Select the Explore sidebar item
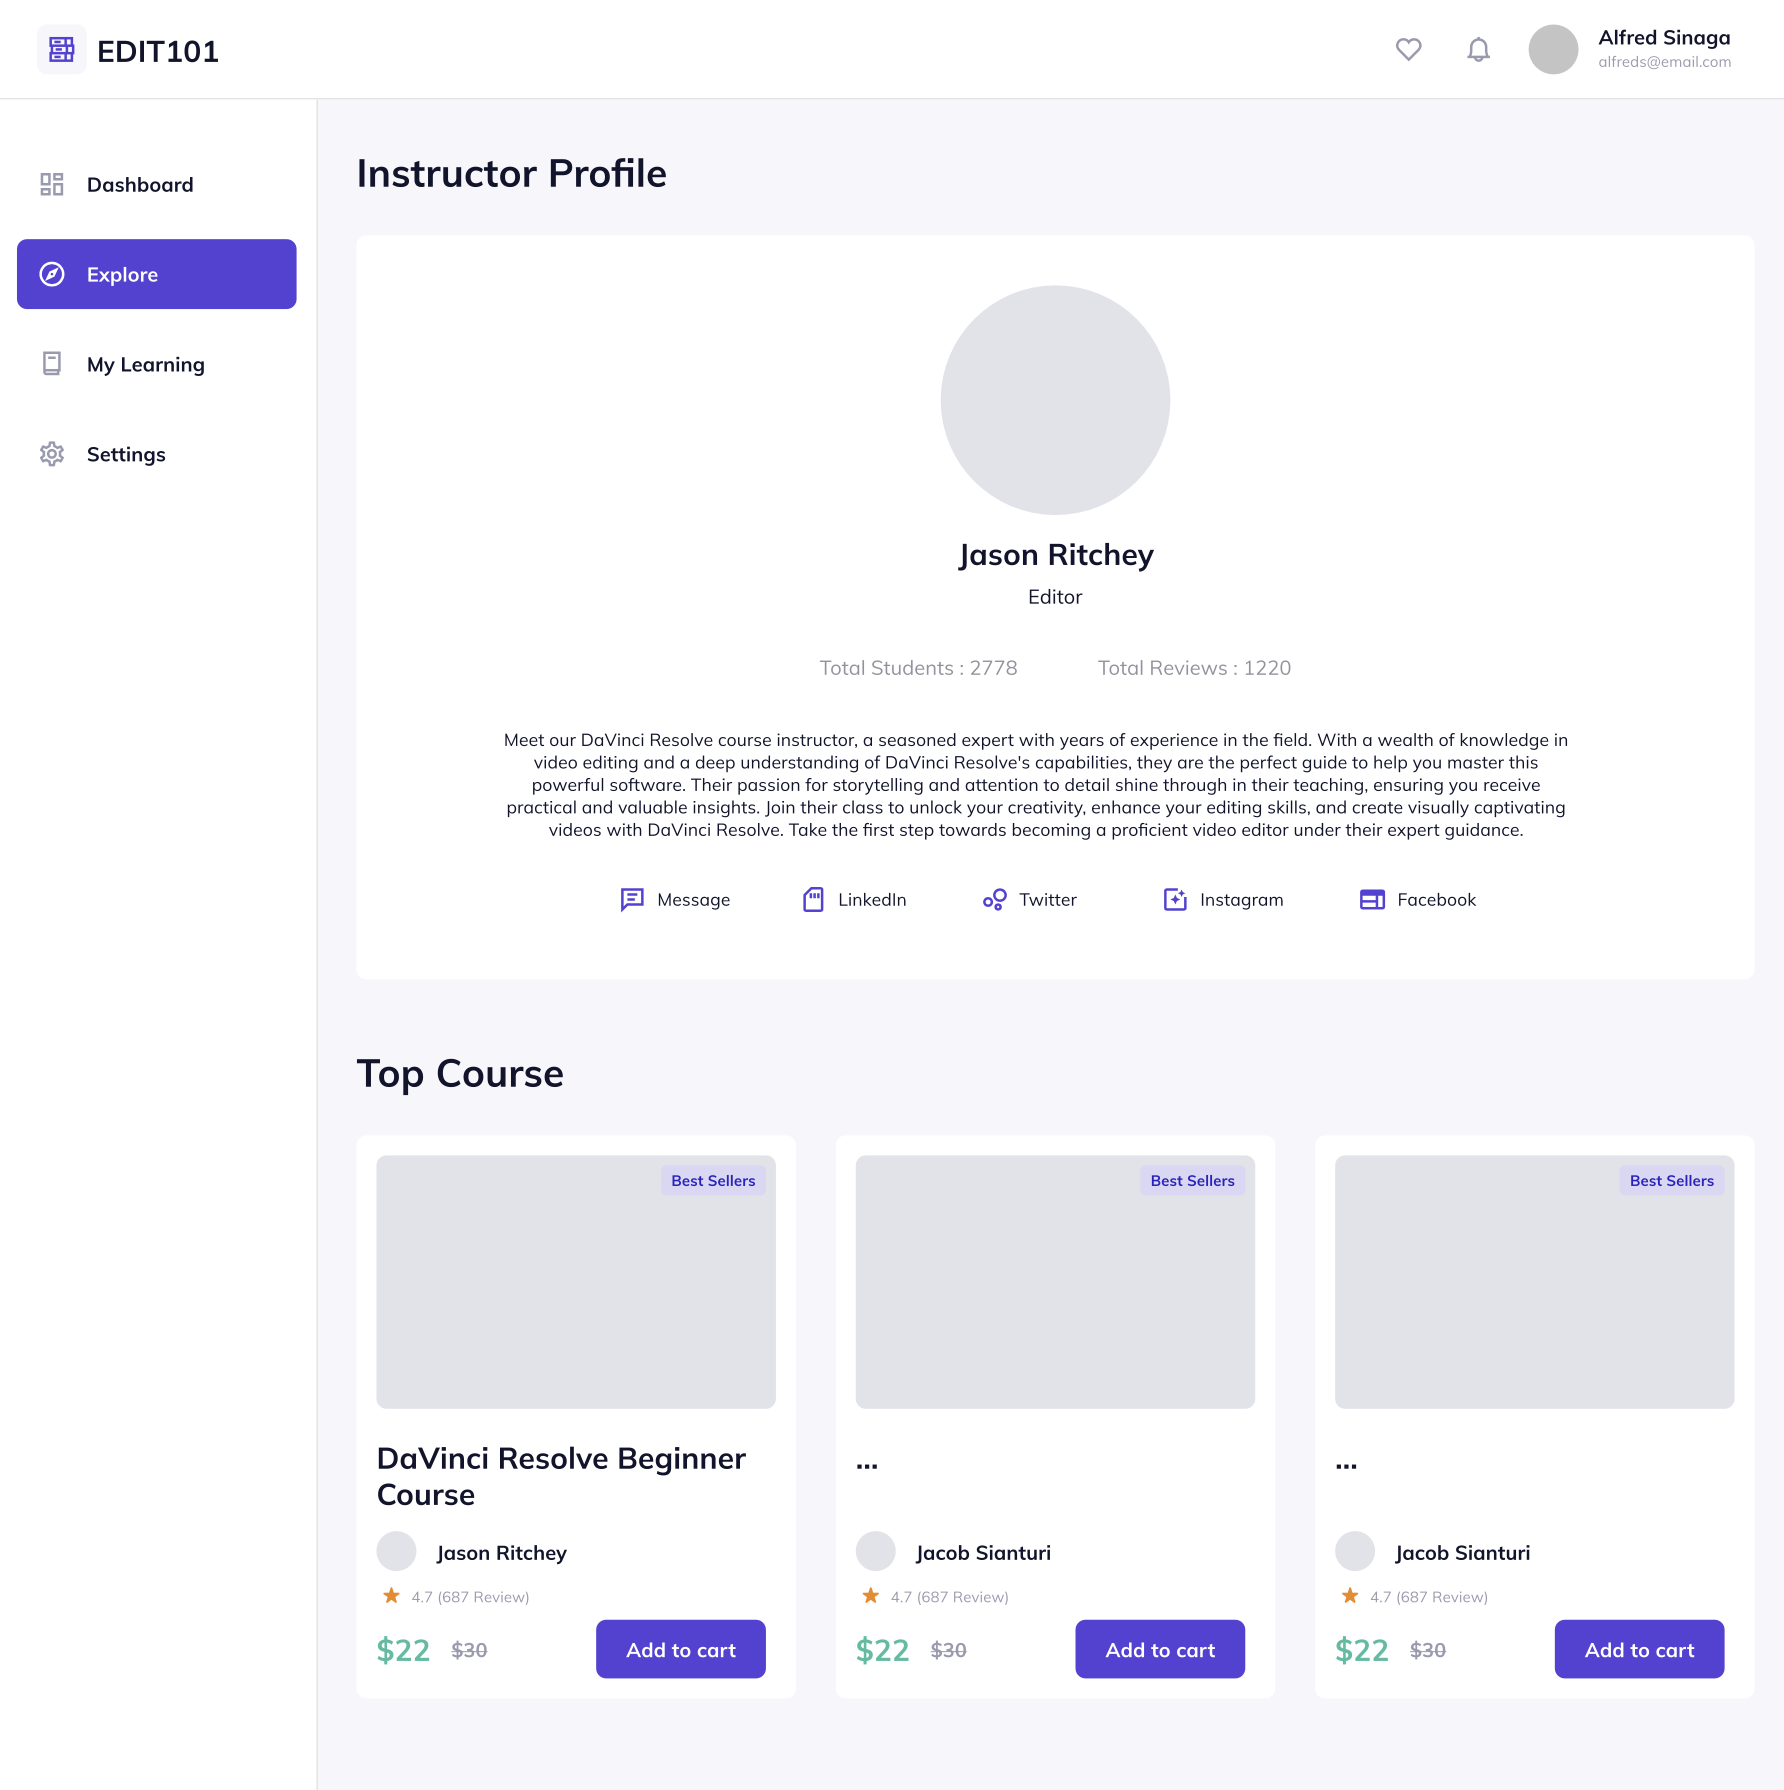Image resolution: width=1784 pixels, height=1790 pixels. tap(157, 274)
